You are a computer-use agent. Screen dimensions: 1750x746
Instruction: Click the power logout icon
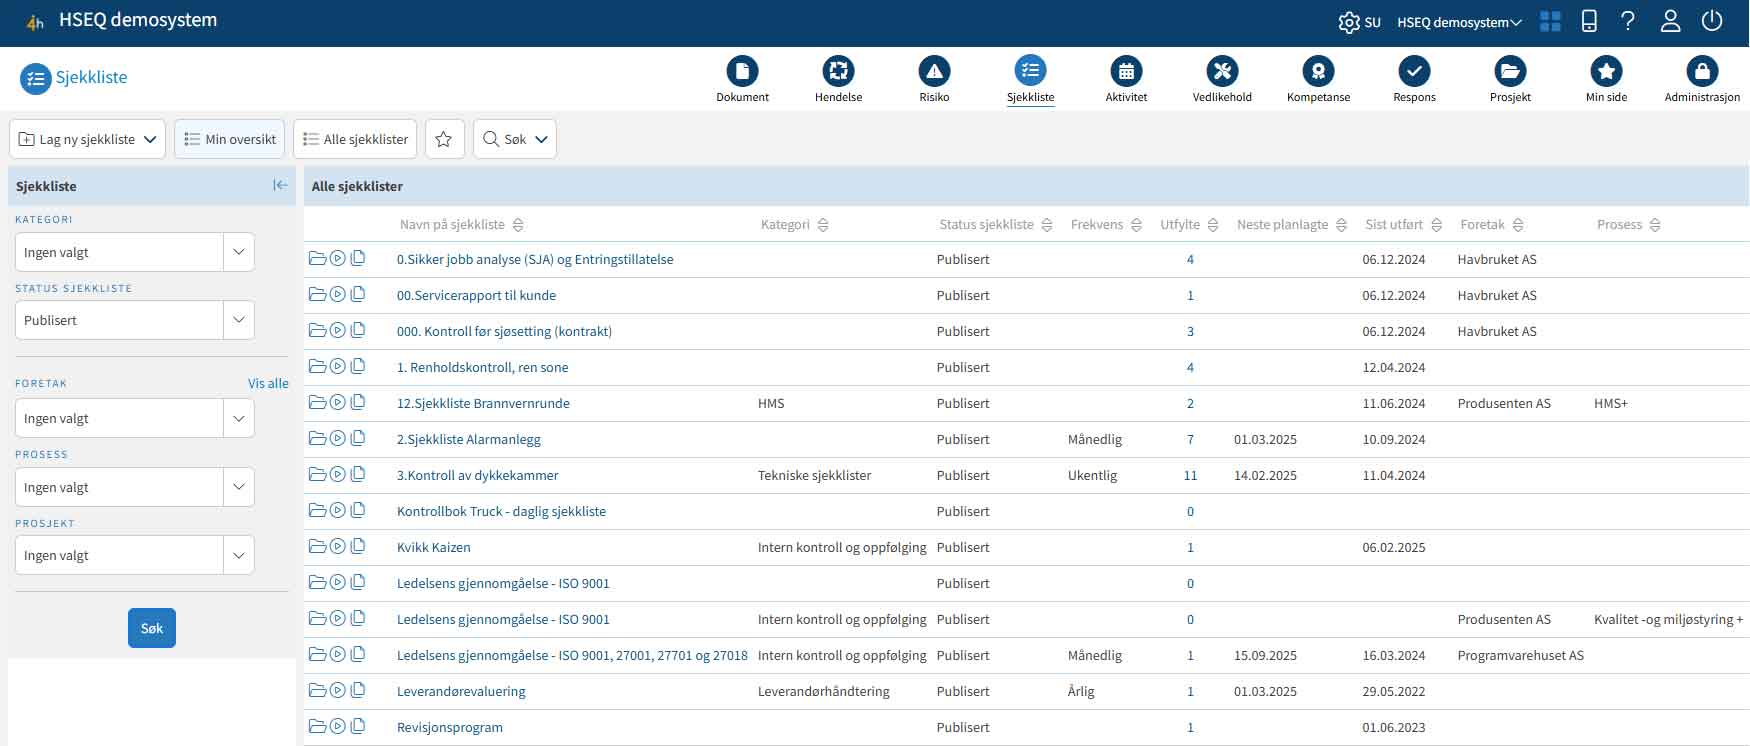(x=1712, y=21)
